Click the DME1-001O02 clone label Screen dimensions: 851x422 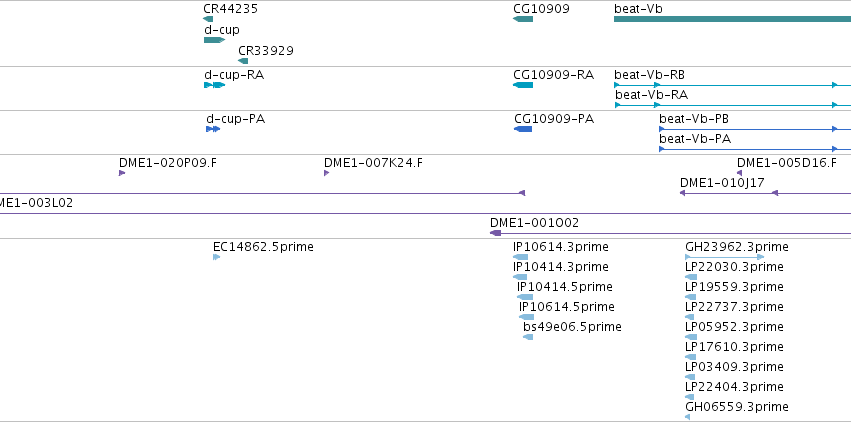click(x=534, y=223)
